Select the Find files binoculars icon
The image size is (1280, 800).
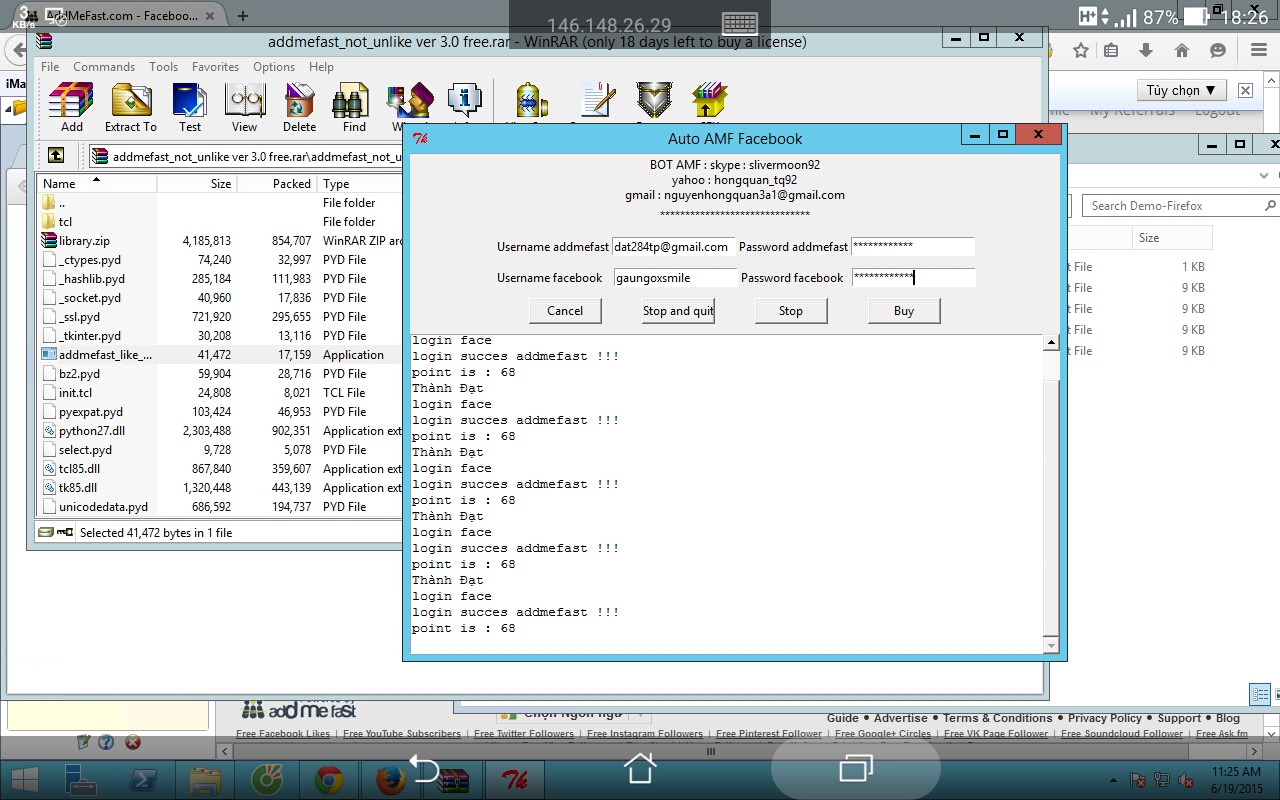tap(352, 100)
